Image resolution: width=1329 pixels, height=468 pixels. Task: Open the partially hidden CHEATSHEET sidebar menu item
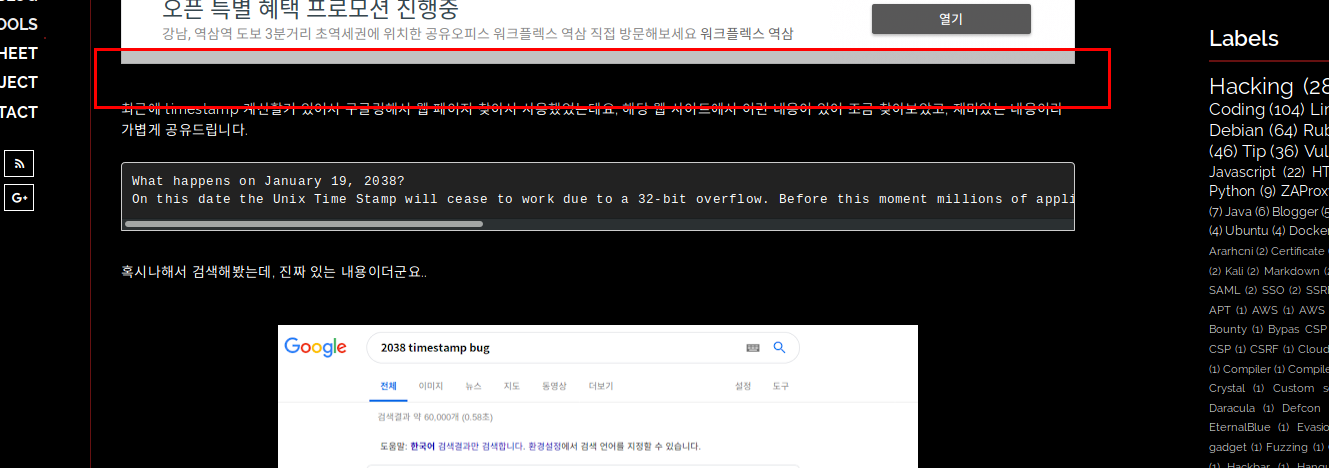click(19, 53)
